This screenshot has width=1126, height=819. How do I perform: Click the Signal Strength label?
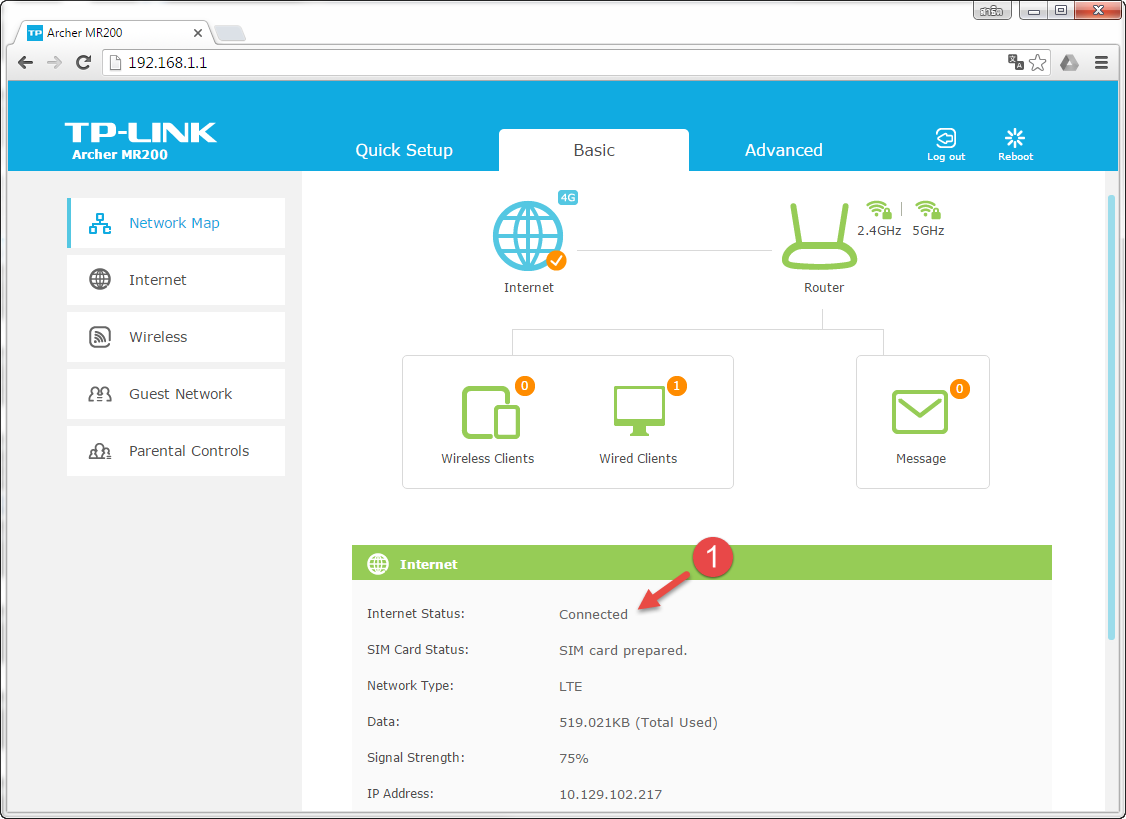(x=416, y=757)
